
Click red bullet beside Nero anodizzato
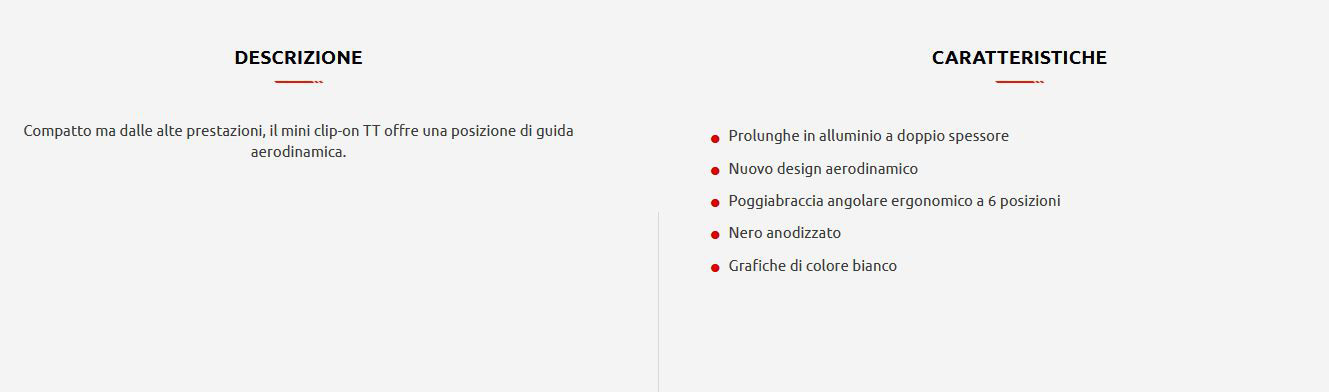coord(715,235)
